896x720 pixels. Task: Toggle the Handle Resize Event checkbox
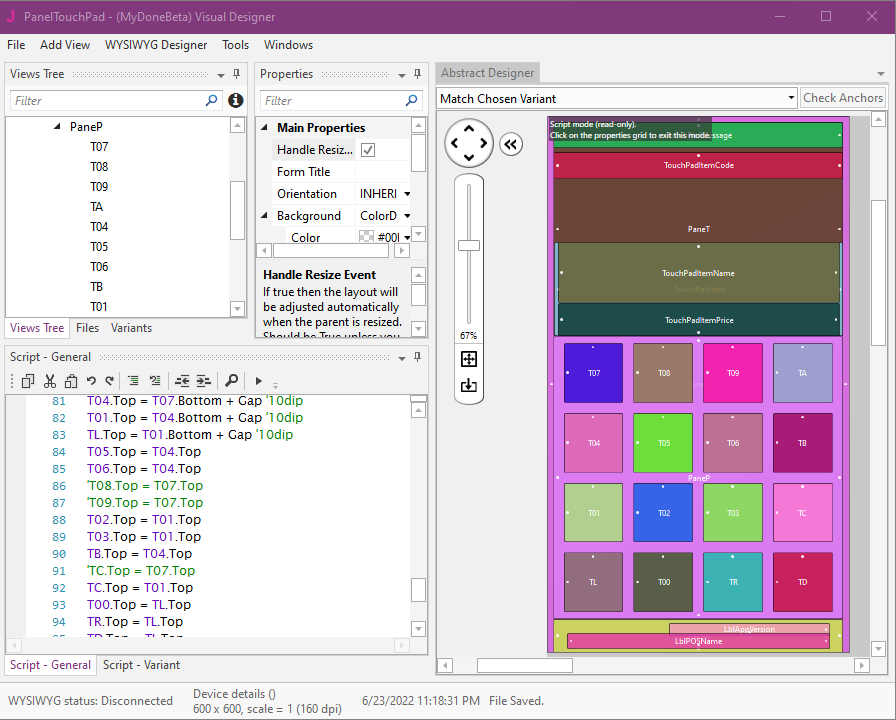coord(368,150)
